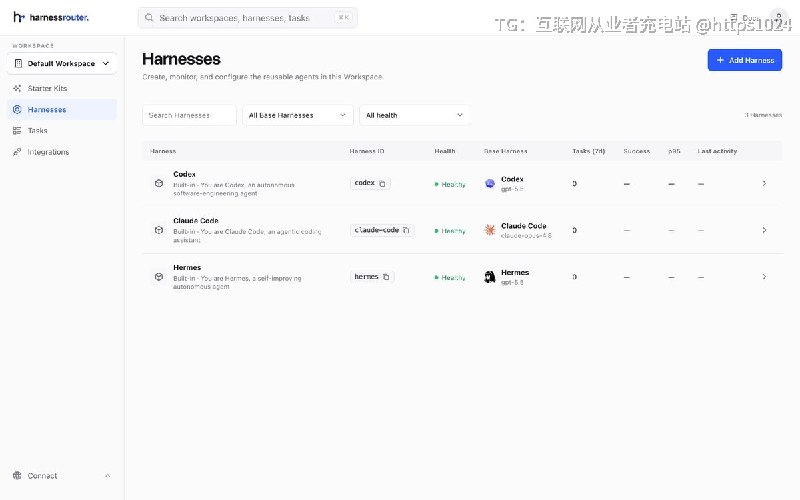Click the Harnesses page heading

tap(182, 59)
